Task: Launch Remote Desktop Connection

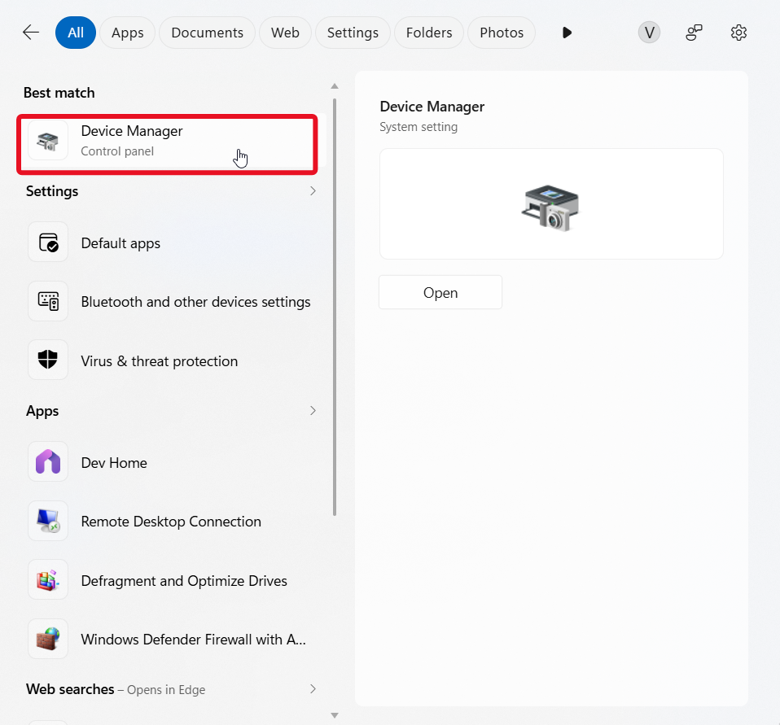Action: [x=172, y=521]
